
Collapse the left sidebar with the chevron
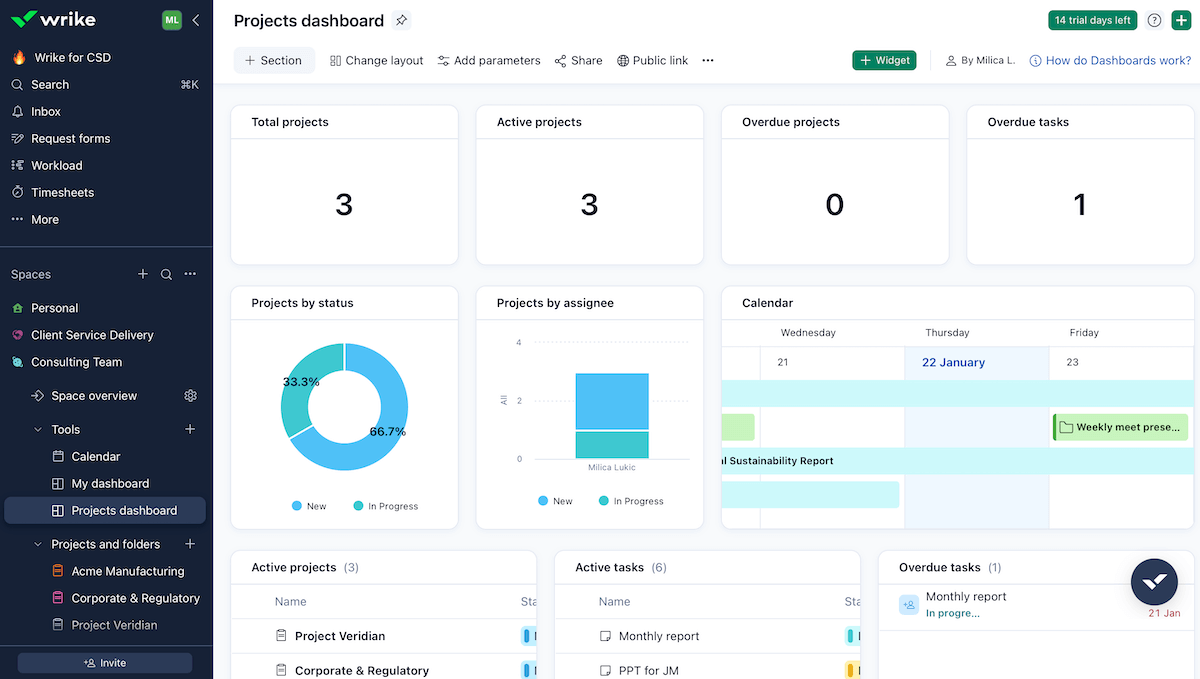[x=196, y=20]
